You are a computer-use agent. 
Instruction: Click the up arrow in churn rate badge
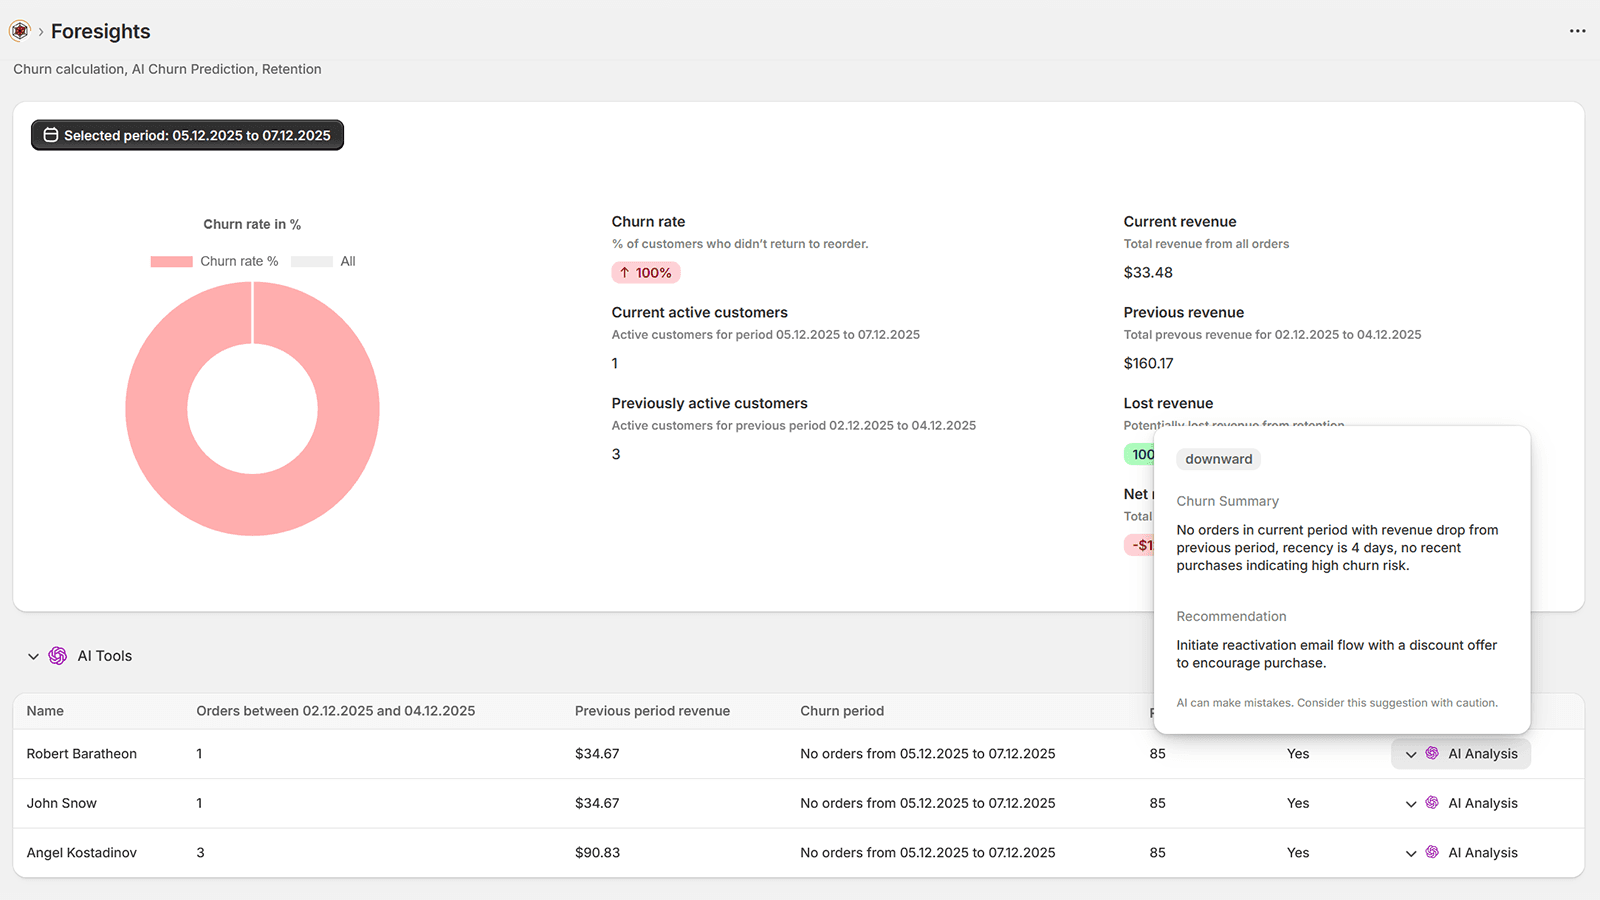(x=625, y=273)
